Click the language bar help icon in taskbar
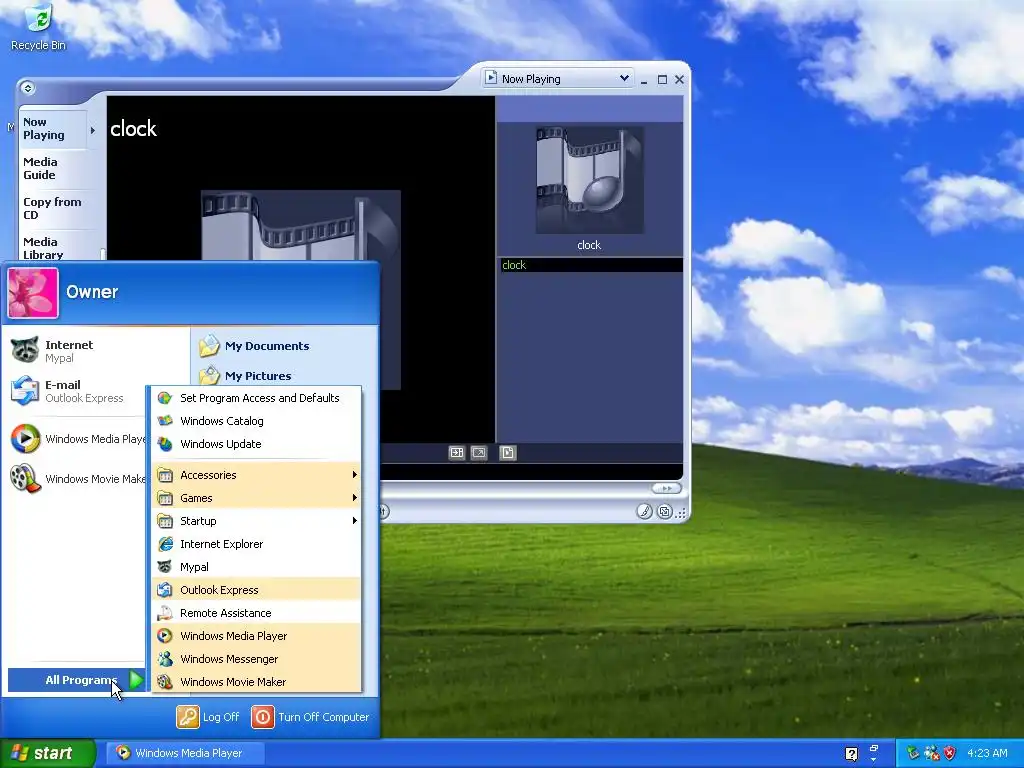 [851, 754]
